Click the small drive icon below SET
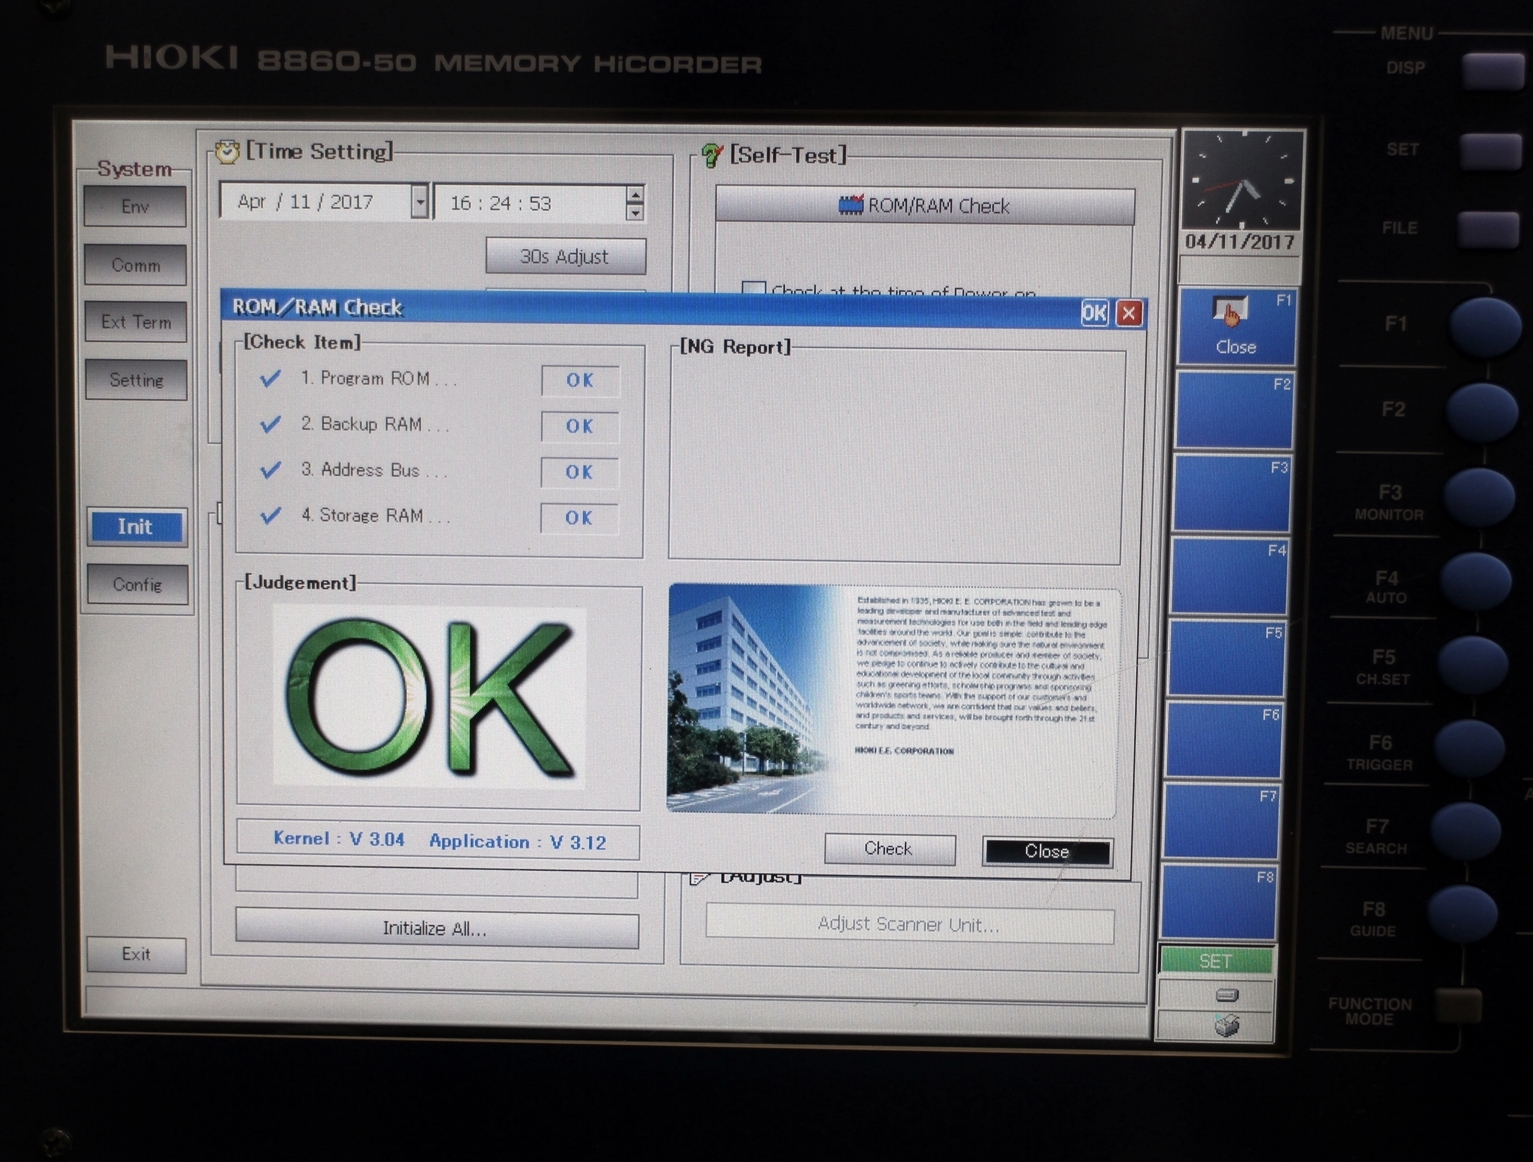Screen dimensions: 1533x1162 coord(1227,995)
